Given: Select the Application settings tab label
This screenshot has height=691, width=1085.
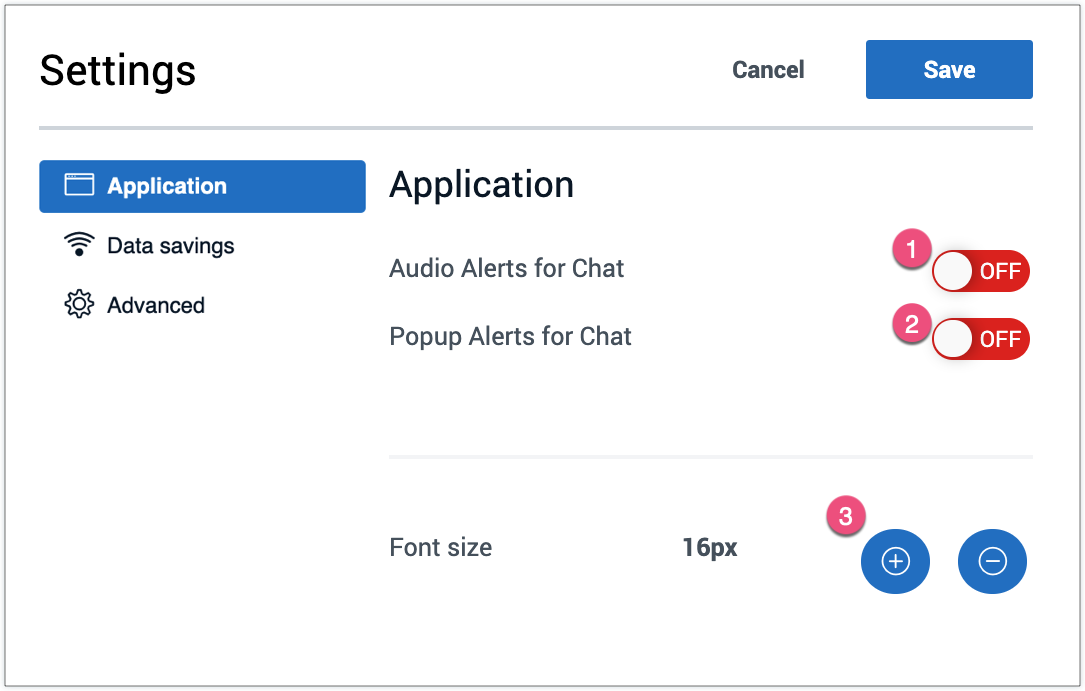Looking at the screenshot, I should tap(167, 186).
